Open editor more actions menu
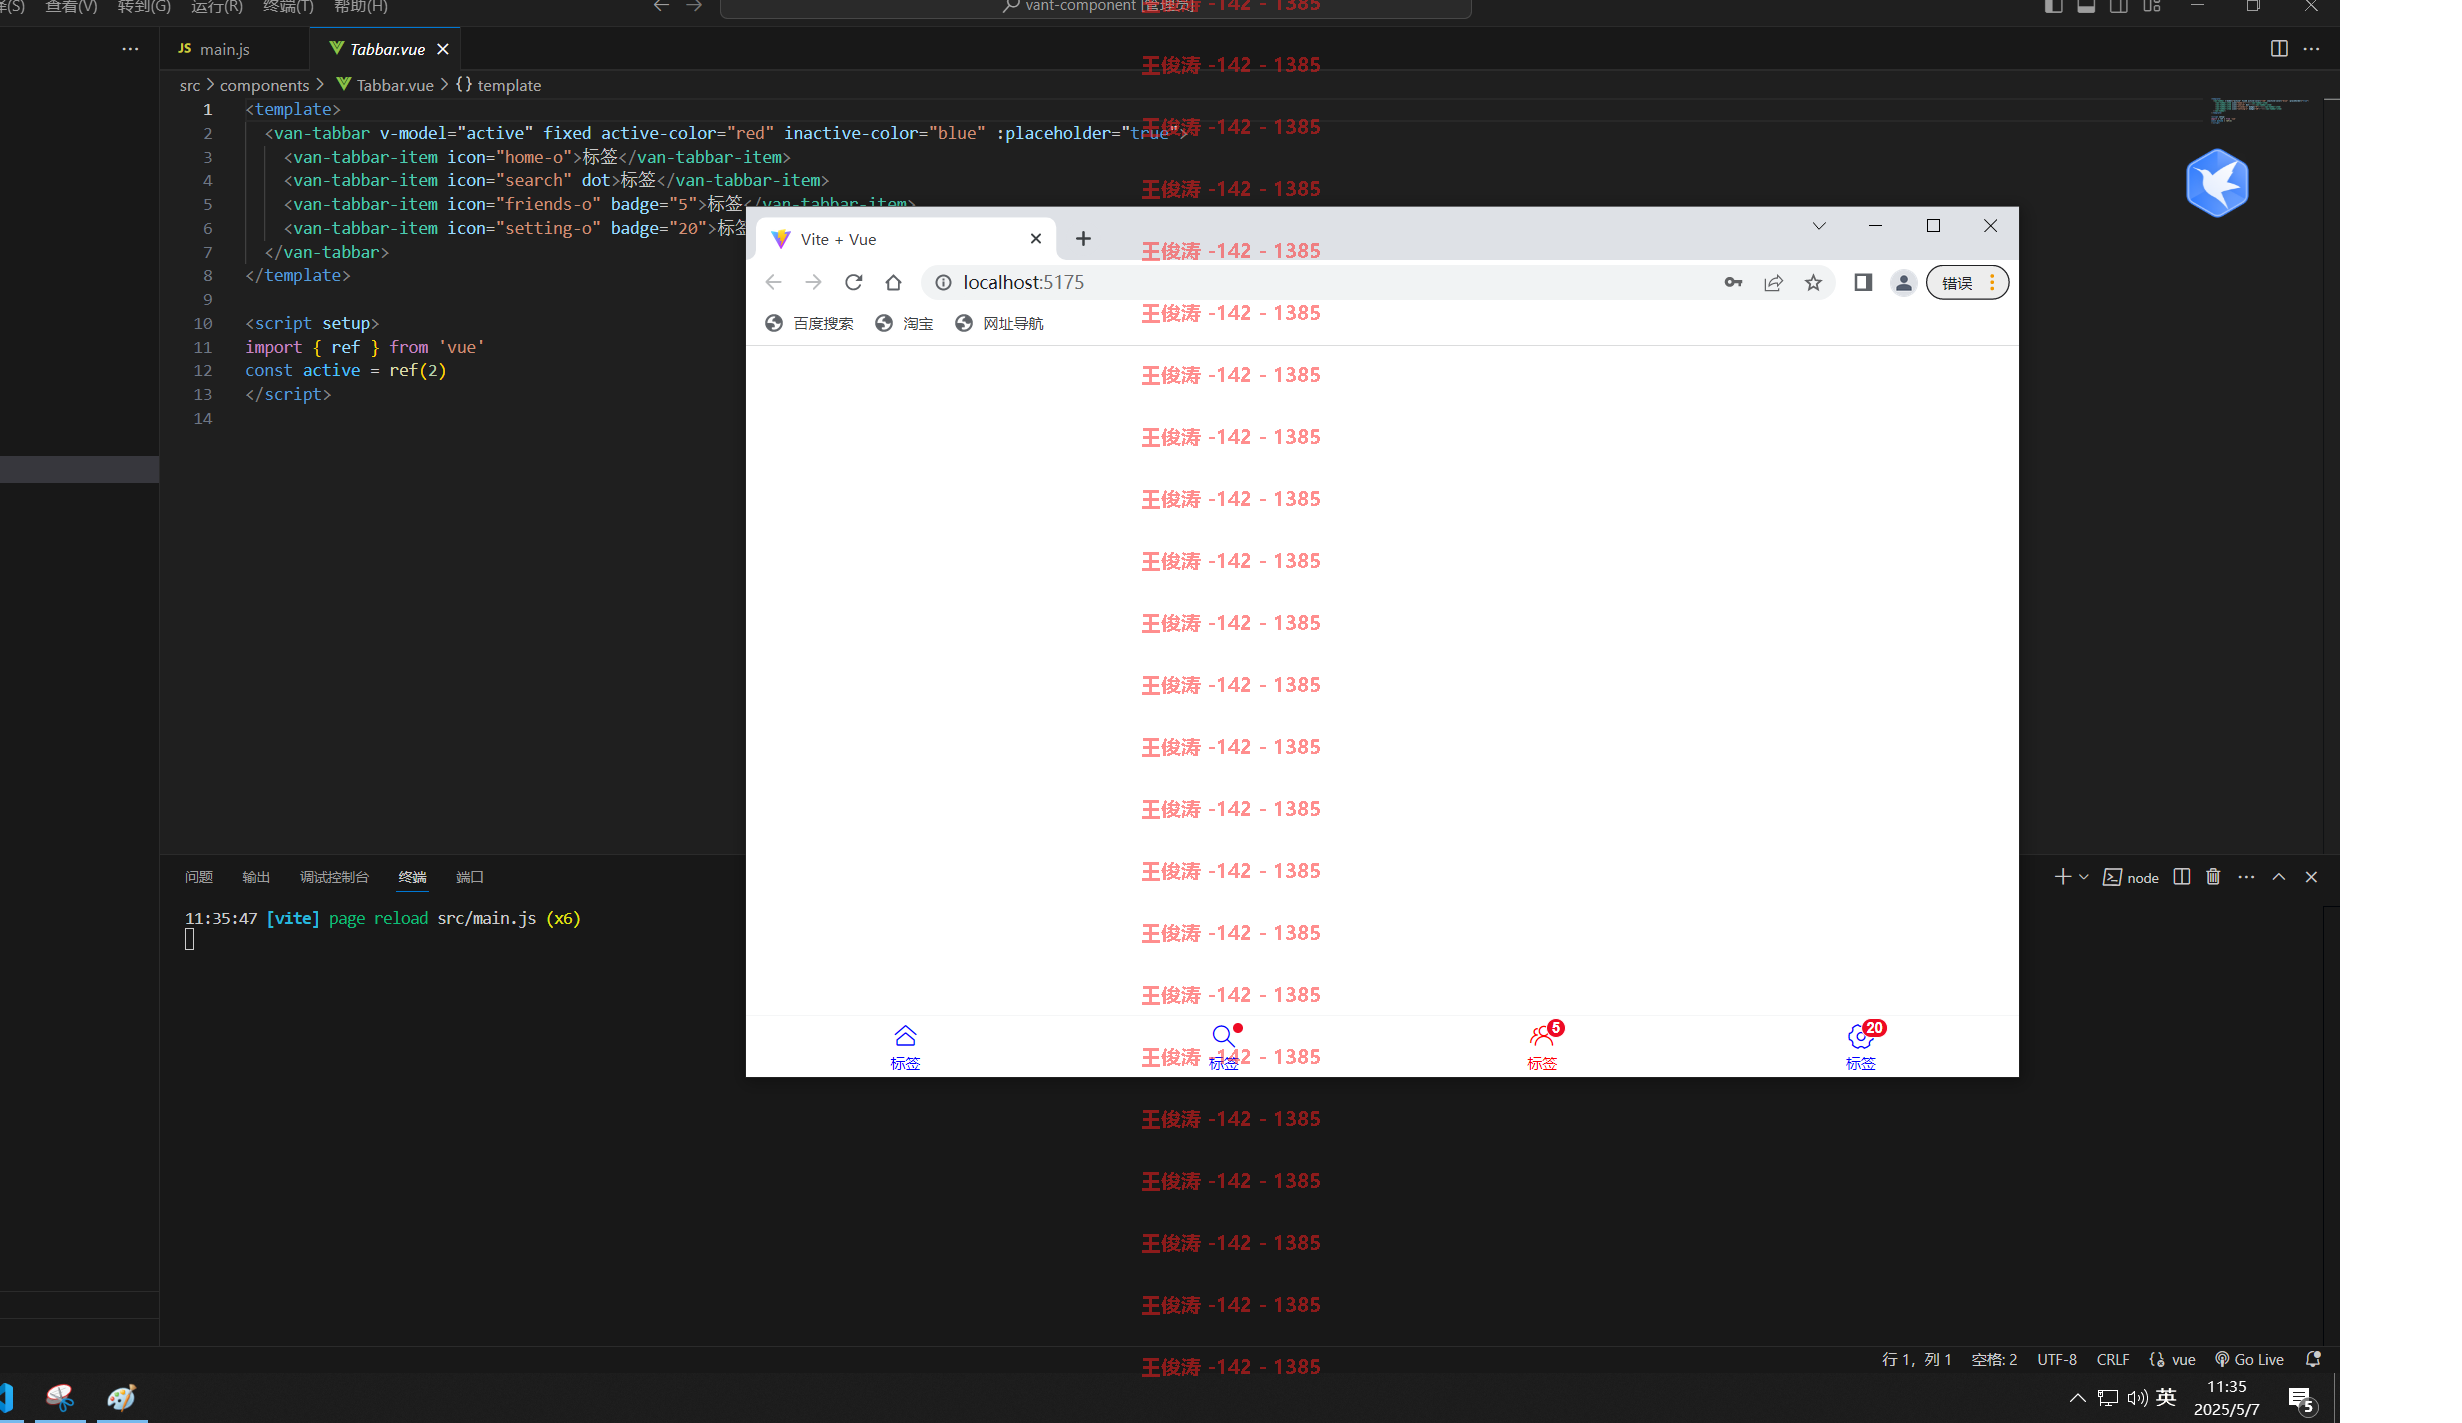The width and height of the screenshot is (2462, 1423). click(x=2311, y=48)
